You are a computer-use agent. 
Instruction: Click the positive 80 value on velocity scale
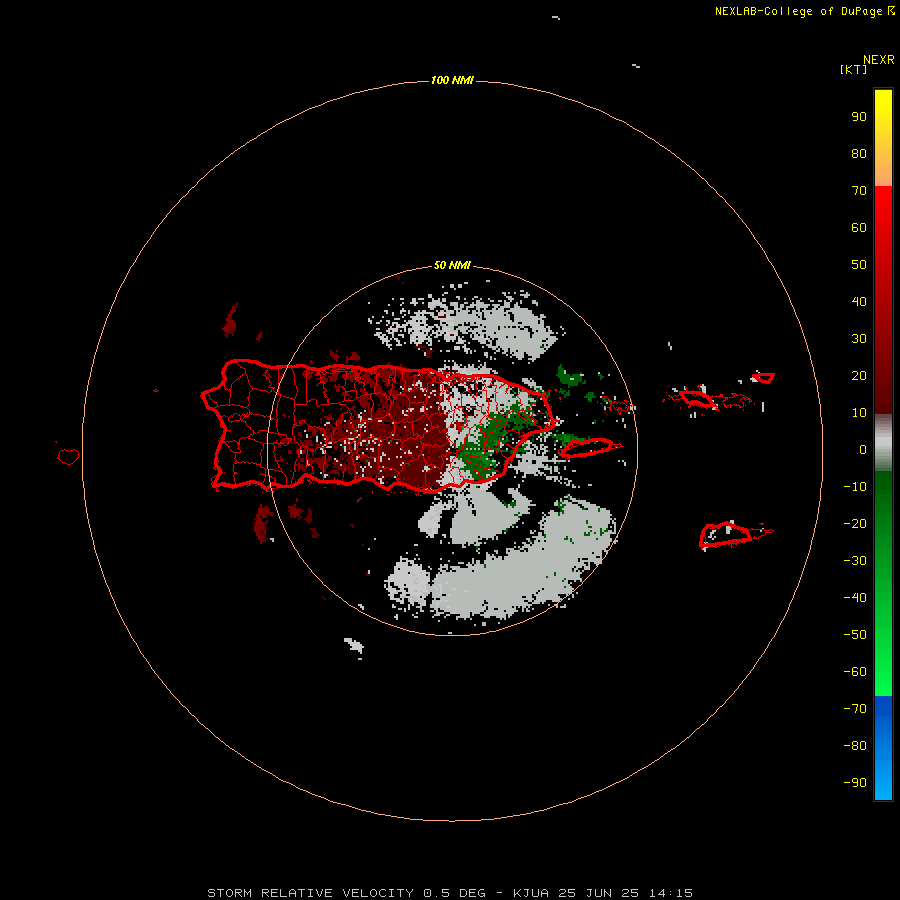859,154
